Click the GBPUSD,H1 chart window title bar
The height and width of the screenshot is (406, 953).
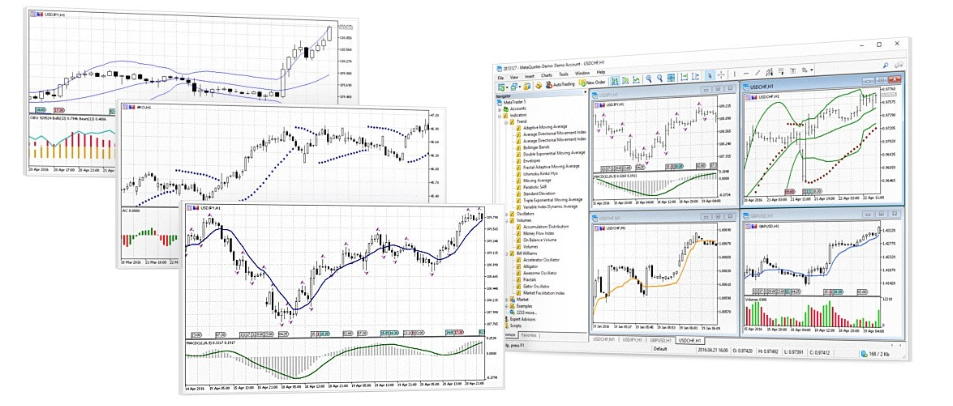click(x=822, y=214)
